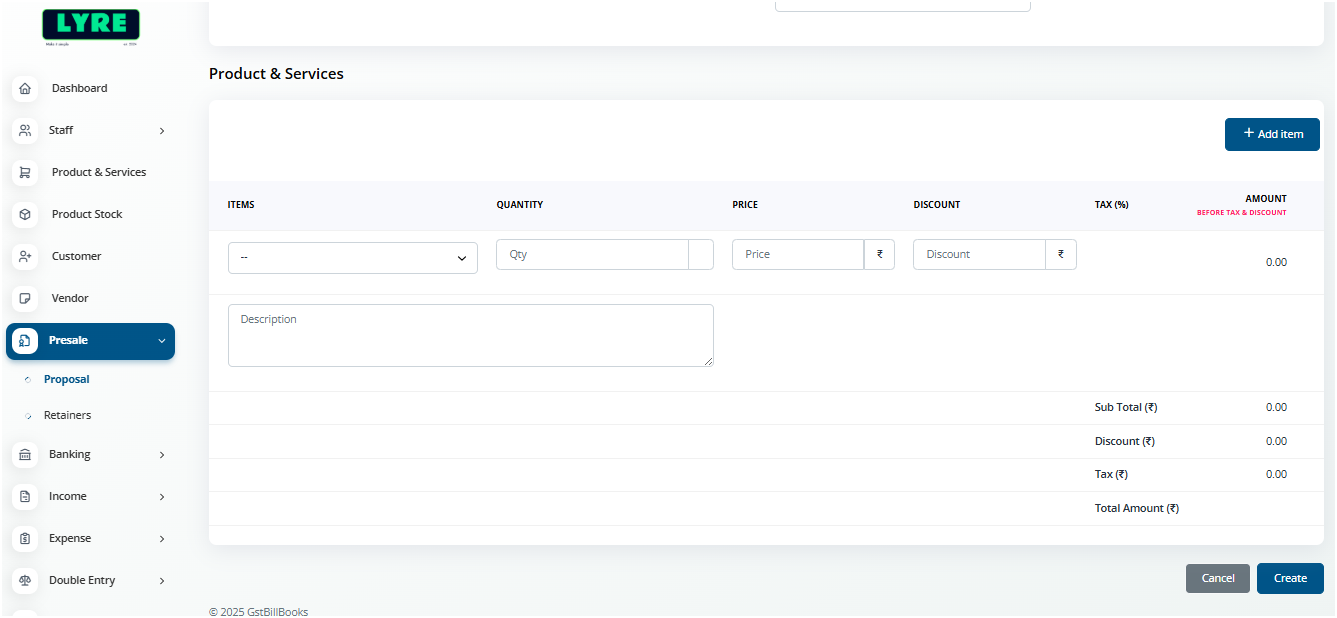The height and width of the screenshot is (618, 1337).
Task: Click the Dashboard home icon
Action: tap(25, 88)
